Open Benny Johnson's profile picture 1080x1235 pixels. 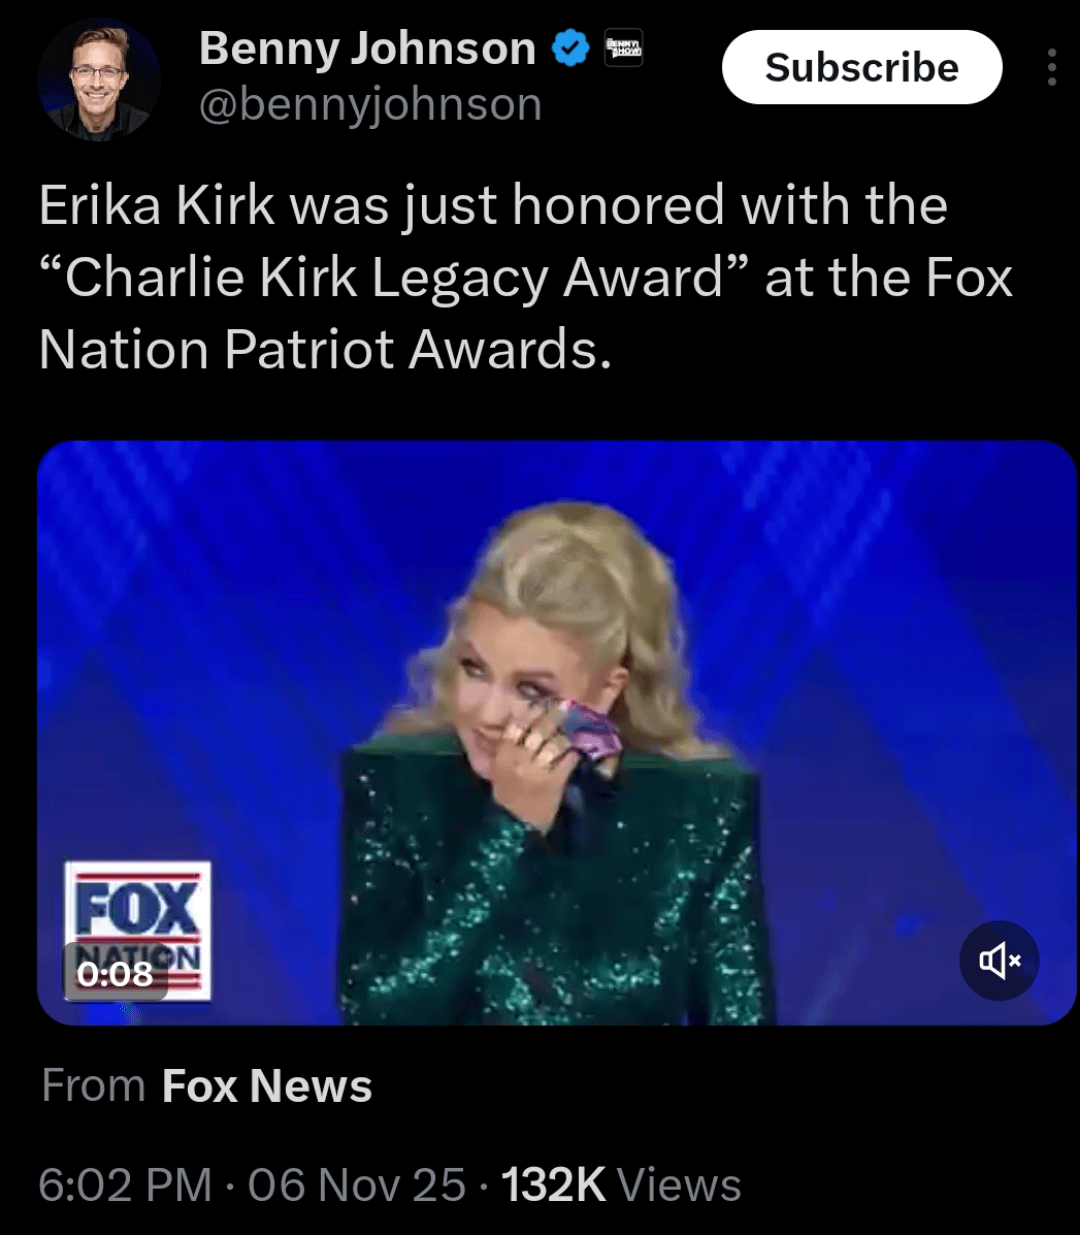(99, 78)
